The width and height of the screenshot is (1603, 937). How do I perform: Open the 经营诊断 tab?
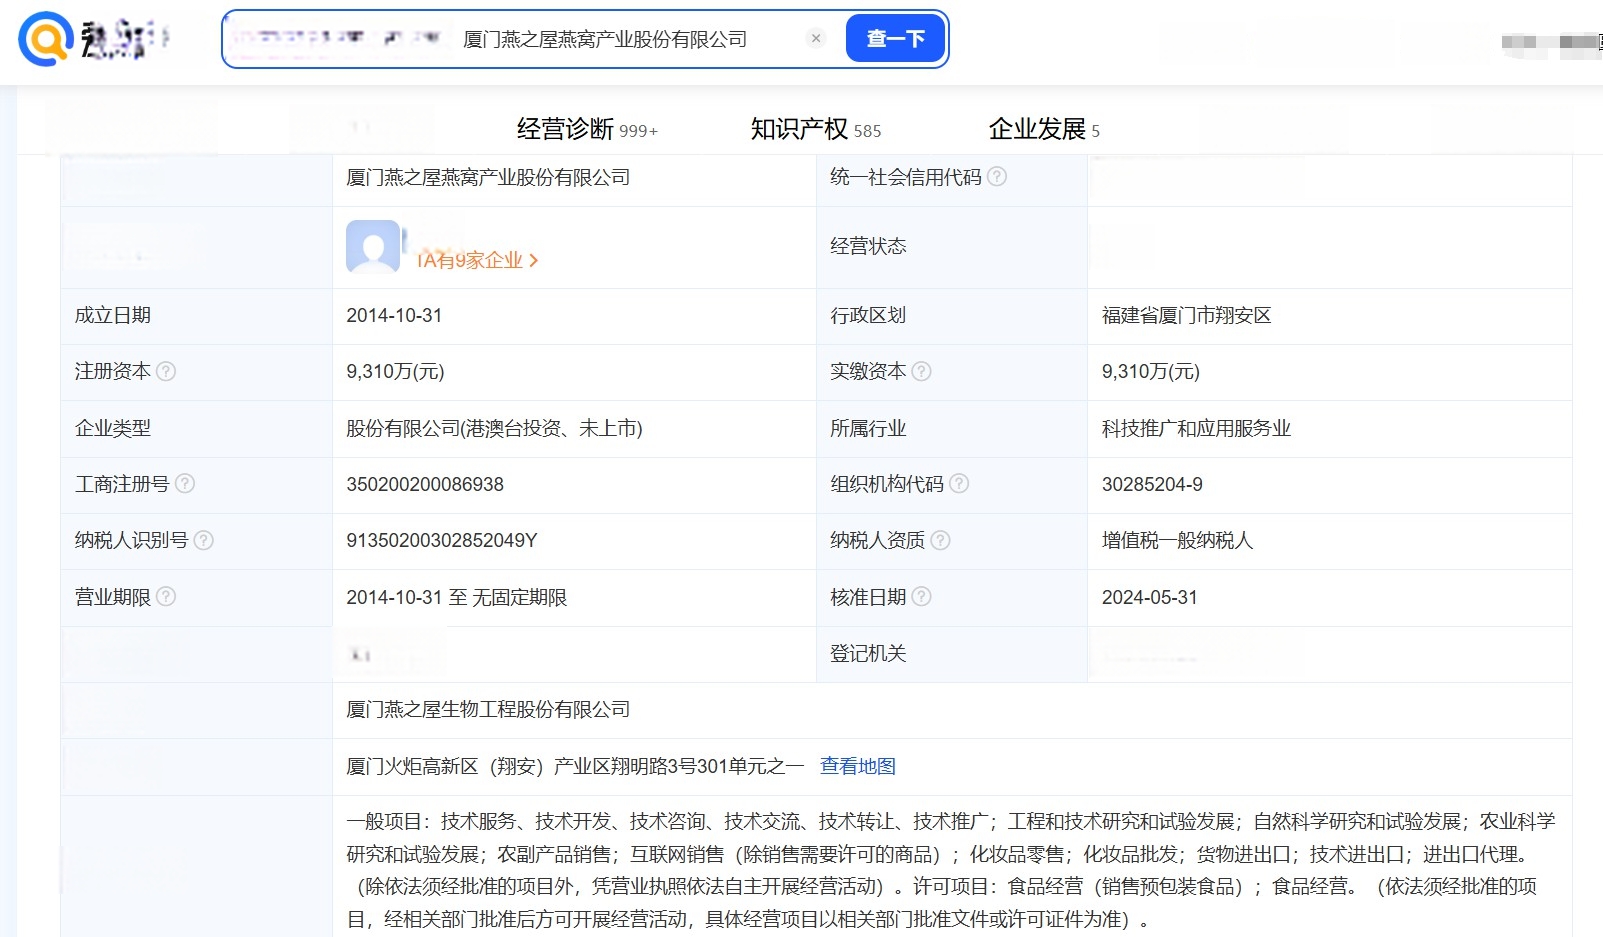[x=587, y=130]
